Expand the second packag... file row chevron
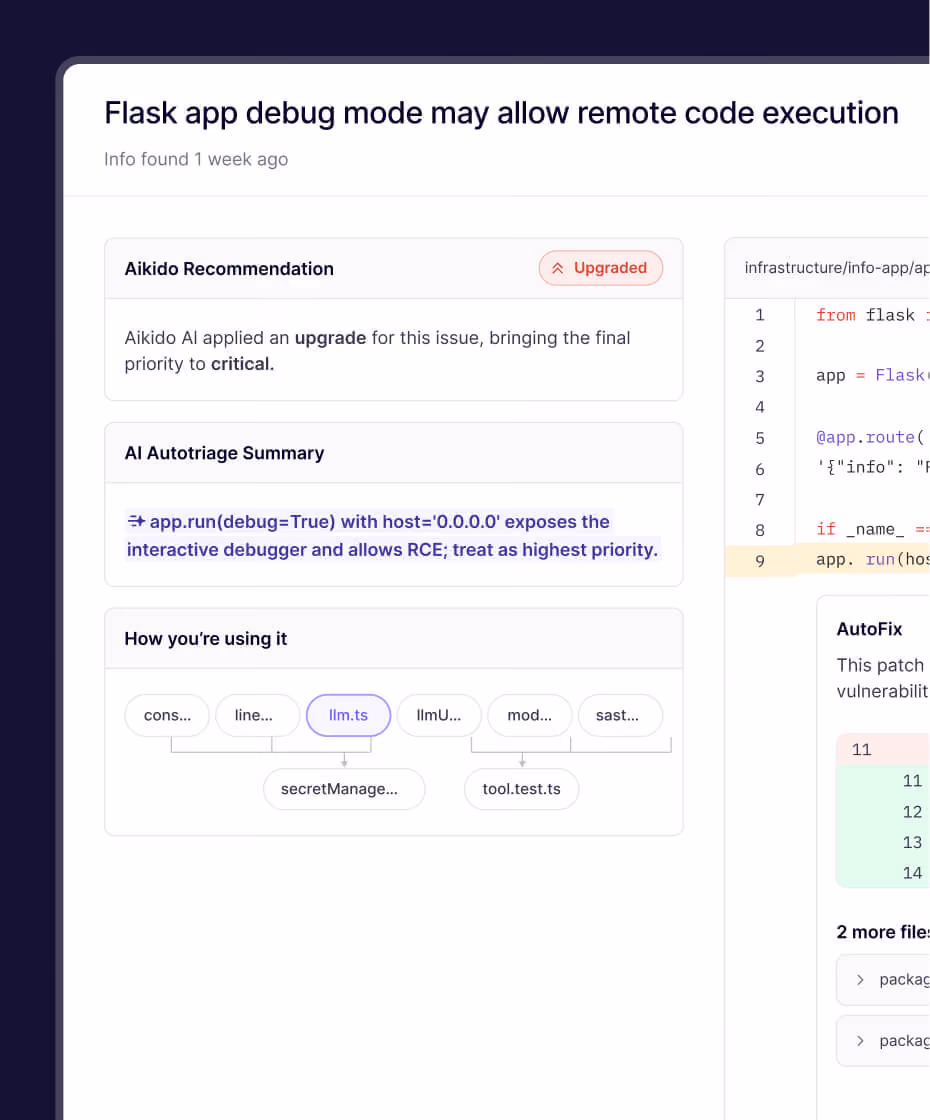Image resolution: width=930 pixels, height=1120 pixels. 860,1041
